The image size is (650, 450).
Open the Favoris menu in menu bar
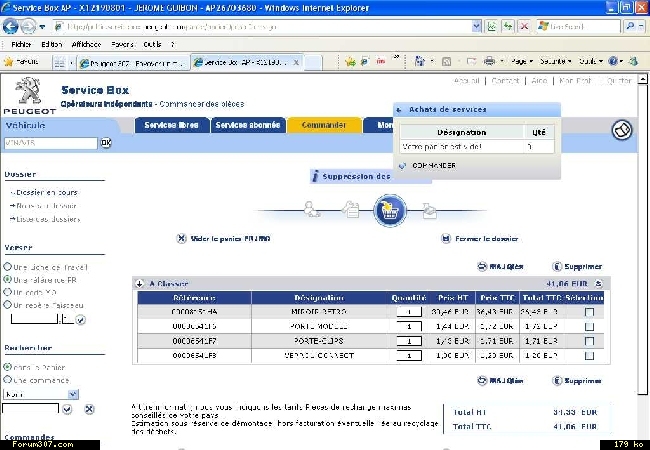[x=122, y=44]
